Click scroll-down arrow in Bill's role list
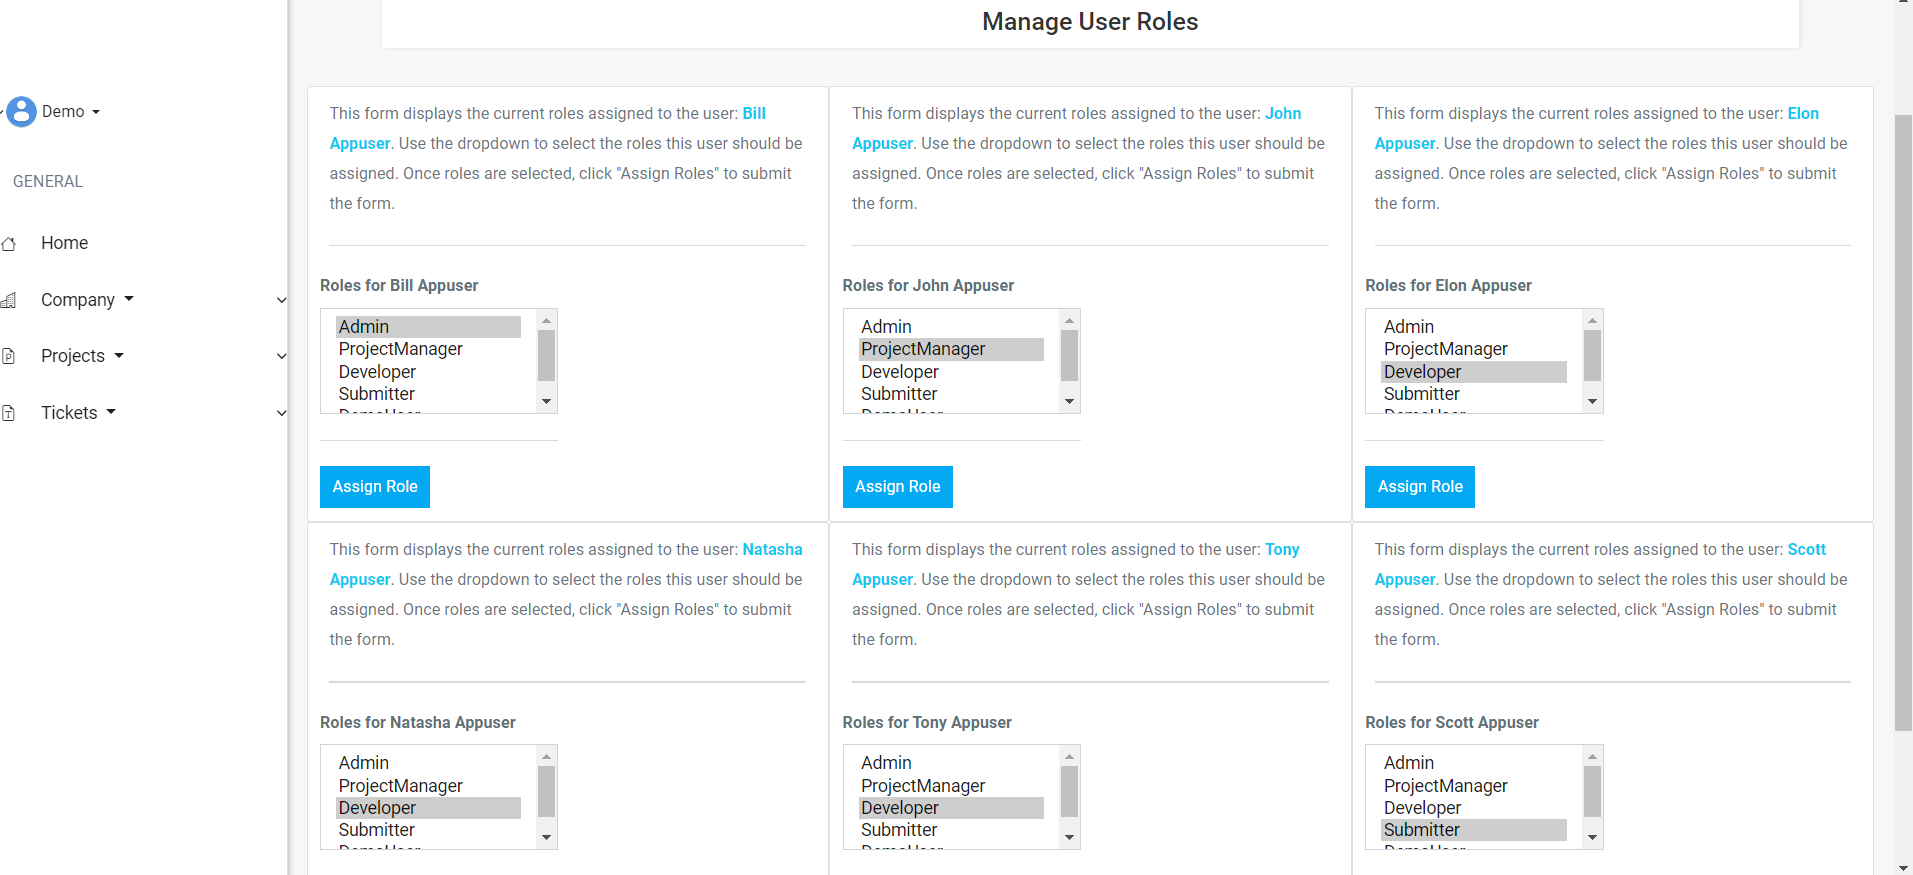 [x=546, y=402]
